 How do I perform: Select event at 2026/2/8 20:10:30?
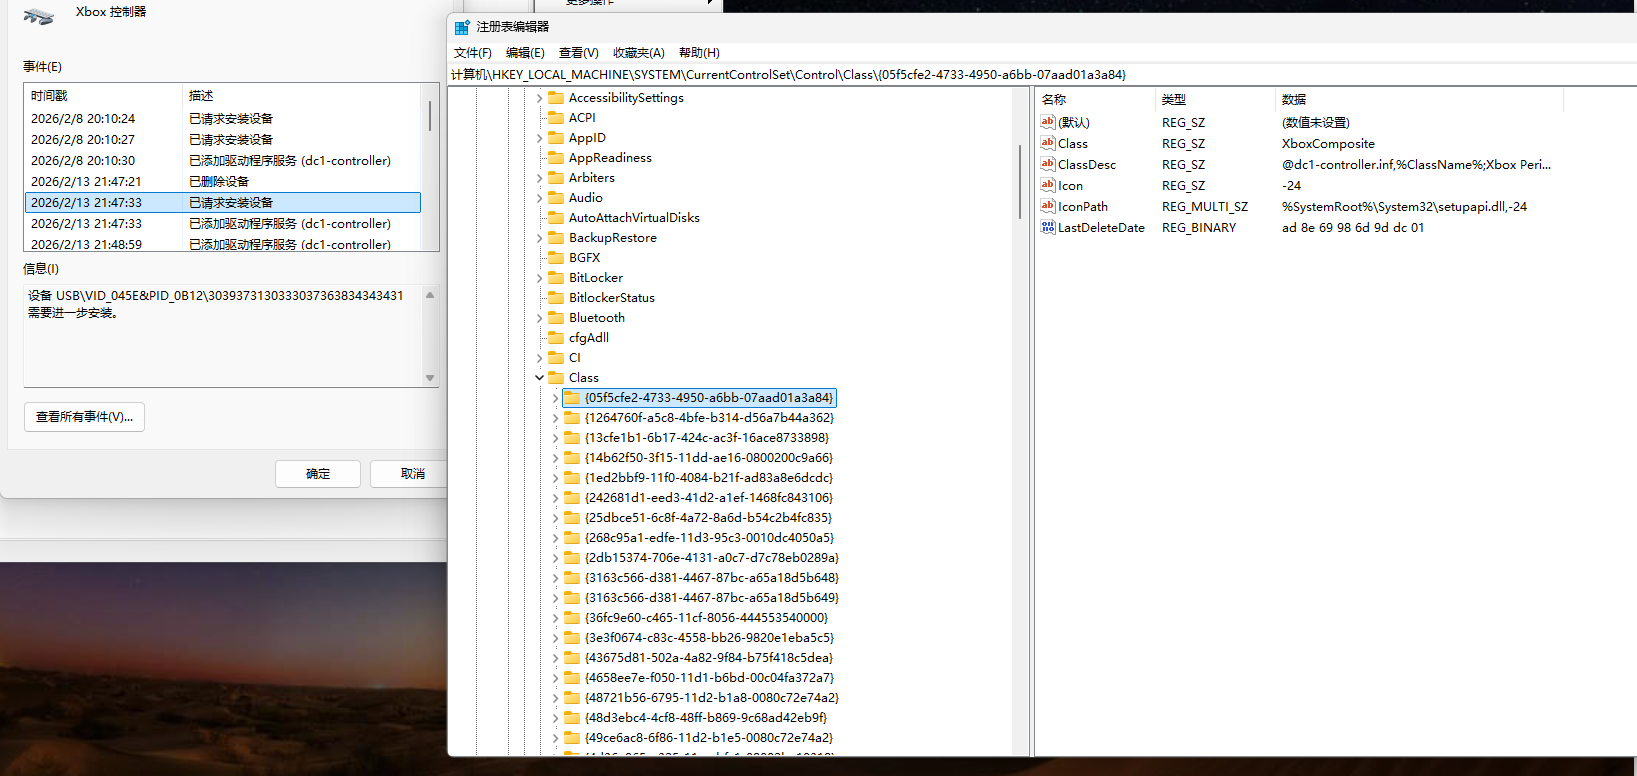tap(222, 161)
